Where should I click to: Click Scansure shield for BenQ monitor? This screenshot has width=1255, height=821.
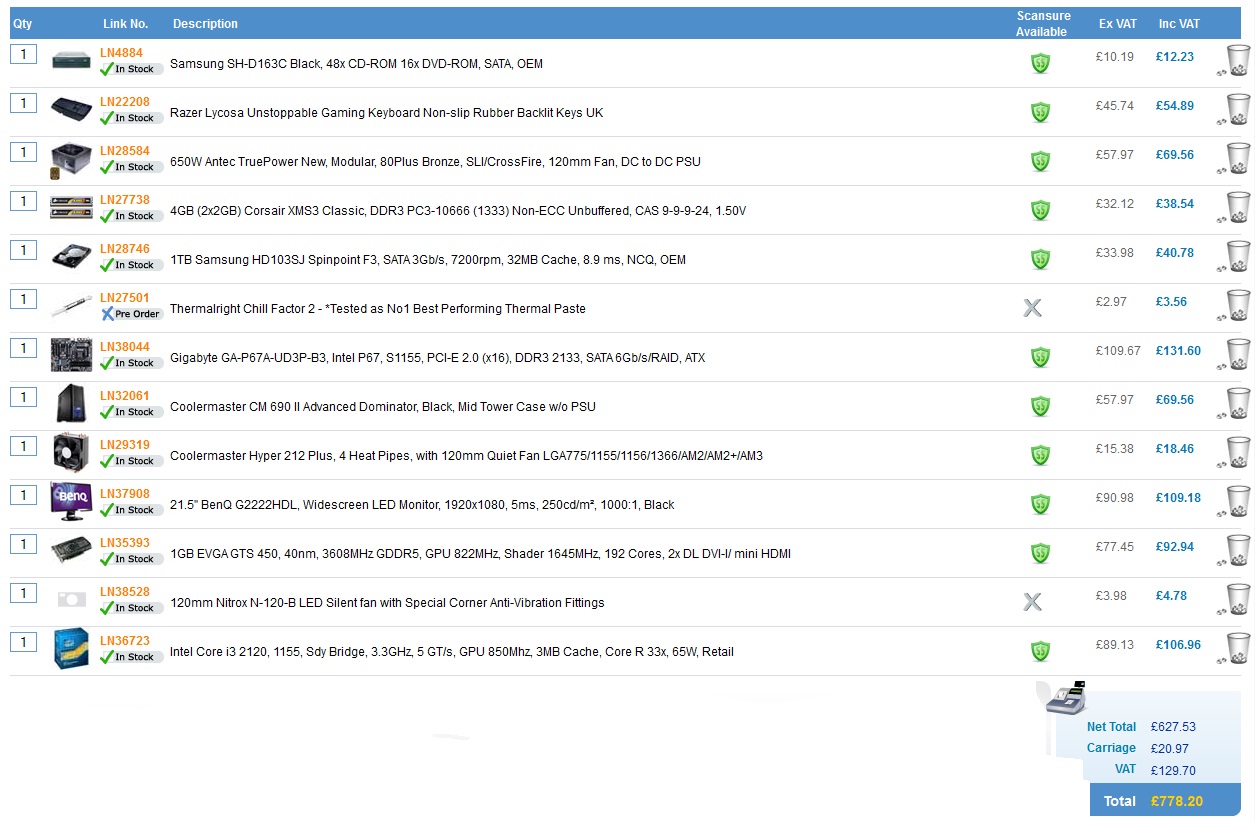[x=1040, y=504]
